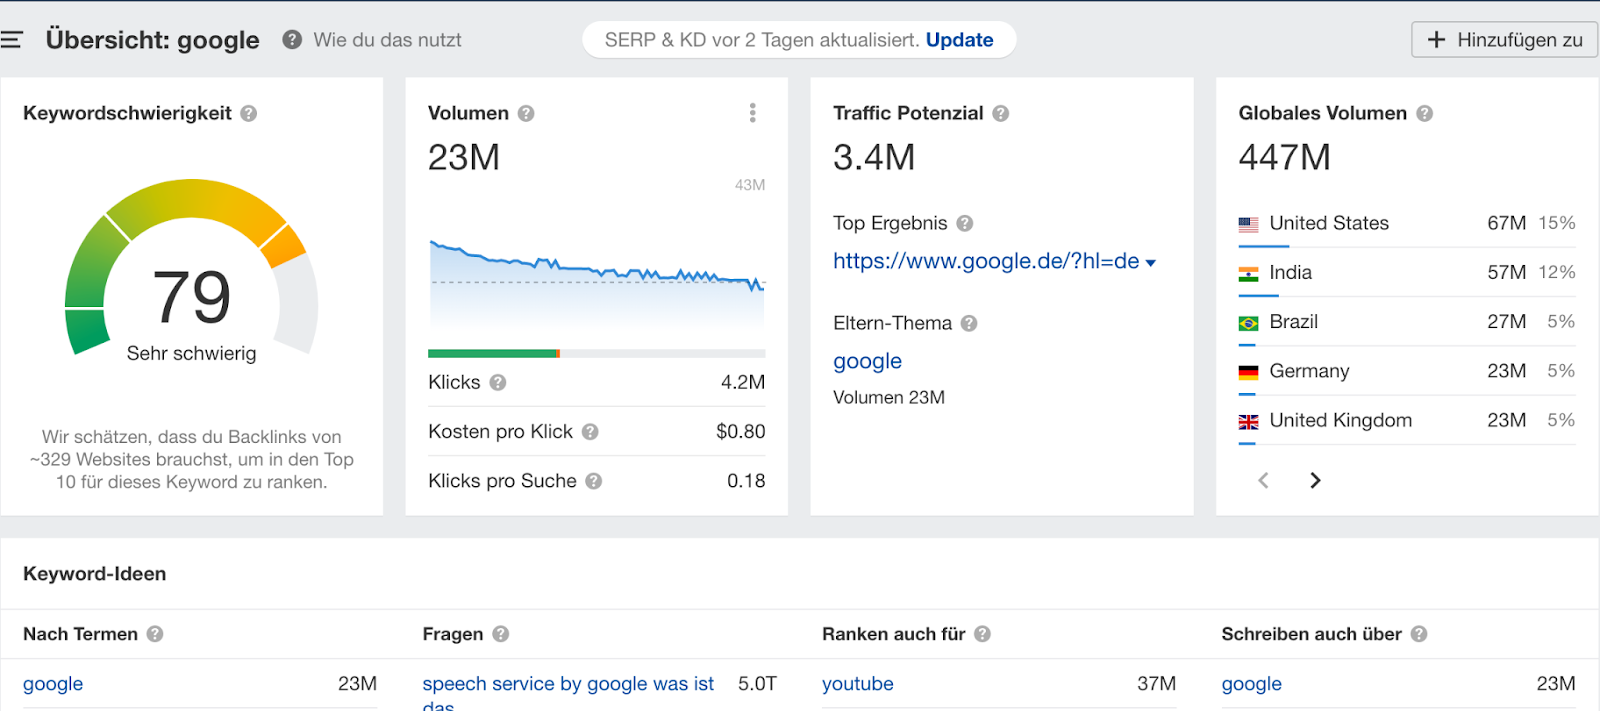Open the Volumen three-dot options menu
This screenshot has height=711, width=1600.
tap(753, 113)
